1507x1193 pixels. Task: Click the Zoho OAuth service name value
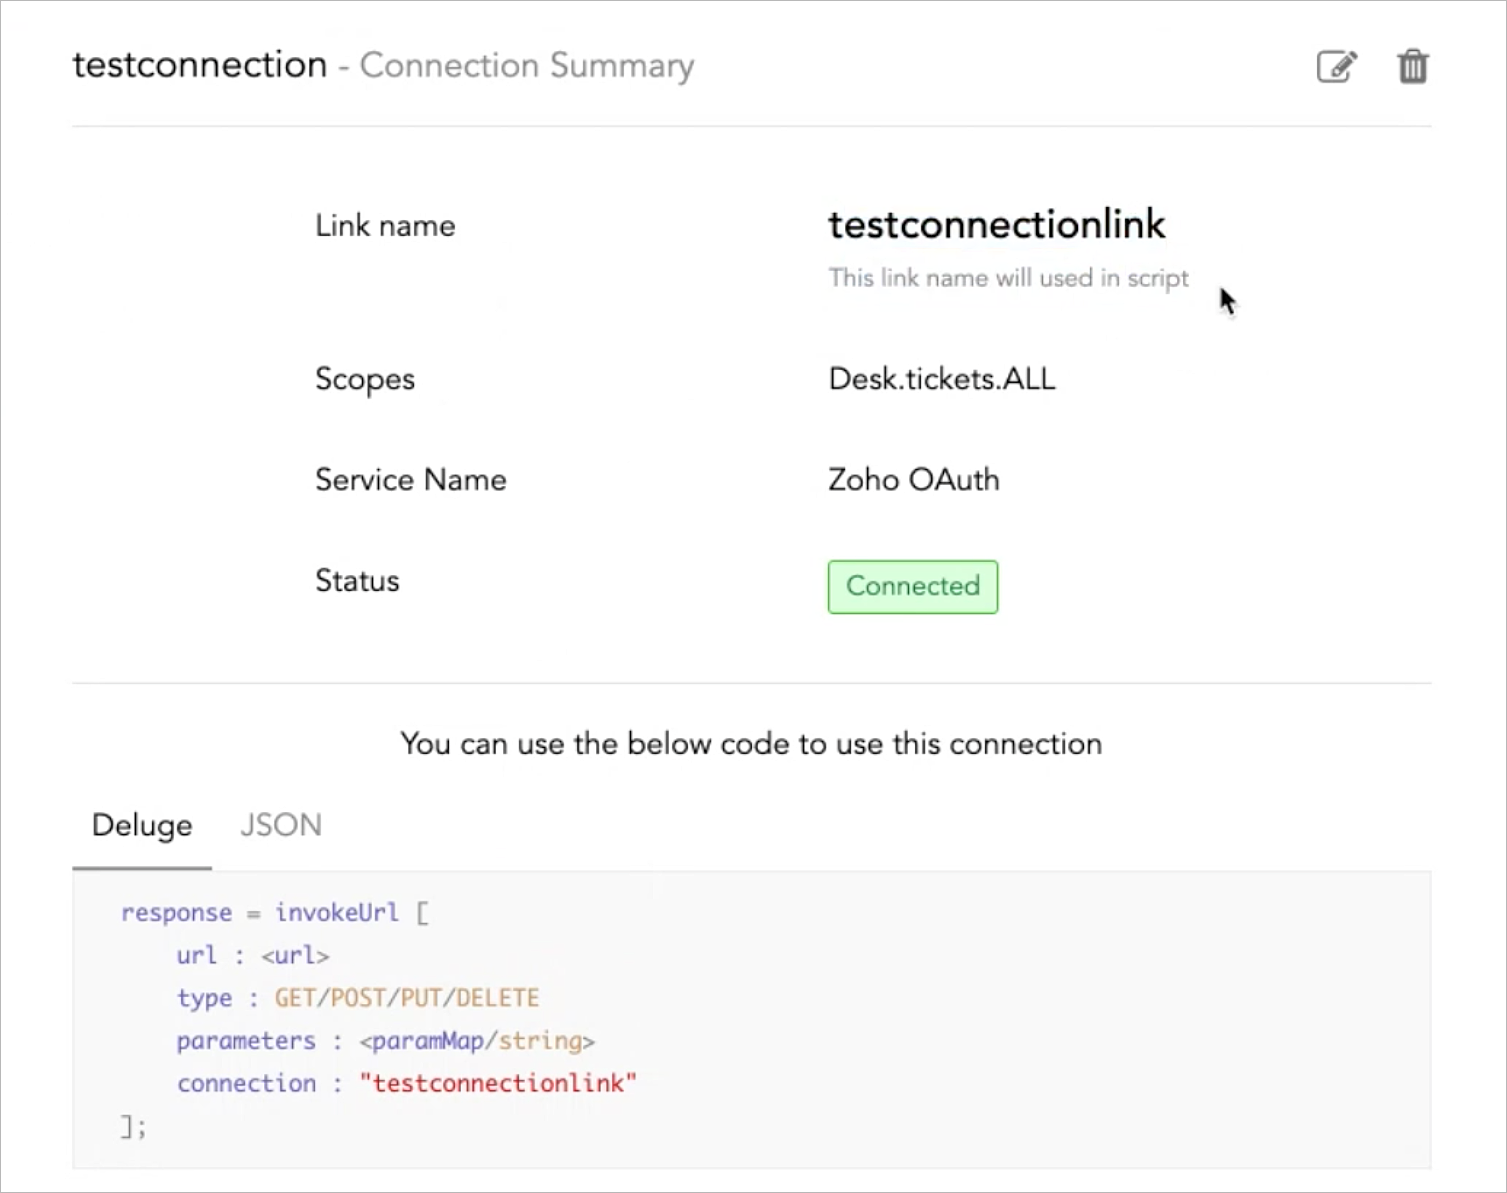(913, 480)
